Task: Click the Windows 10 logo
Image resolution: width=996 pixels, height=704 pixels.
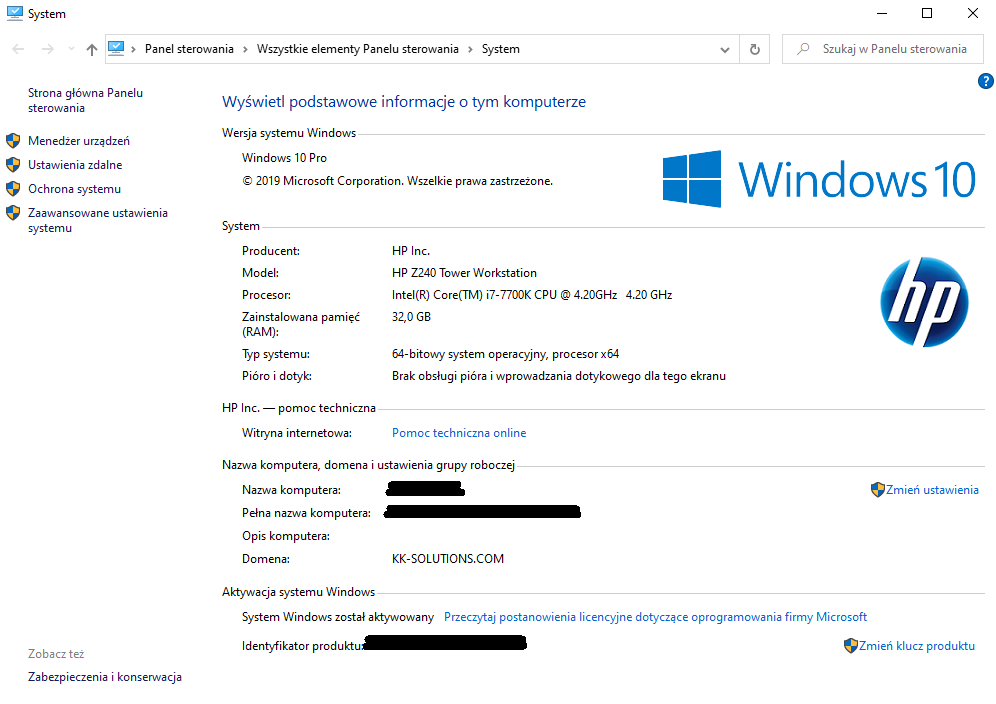Action: click(819, 179)
